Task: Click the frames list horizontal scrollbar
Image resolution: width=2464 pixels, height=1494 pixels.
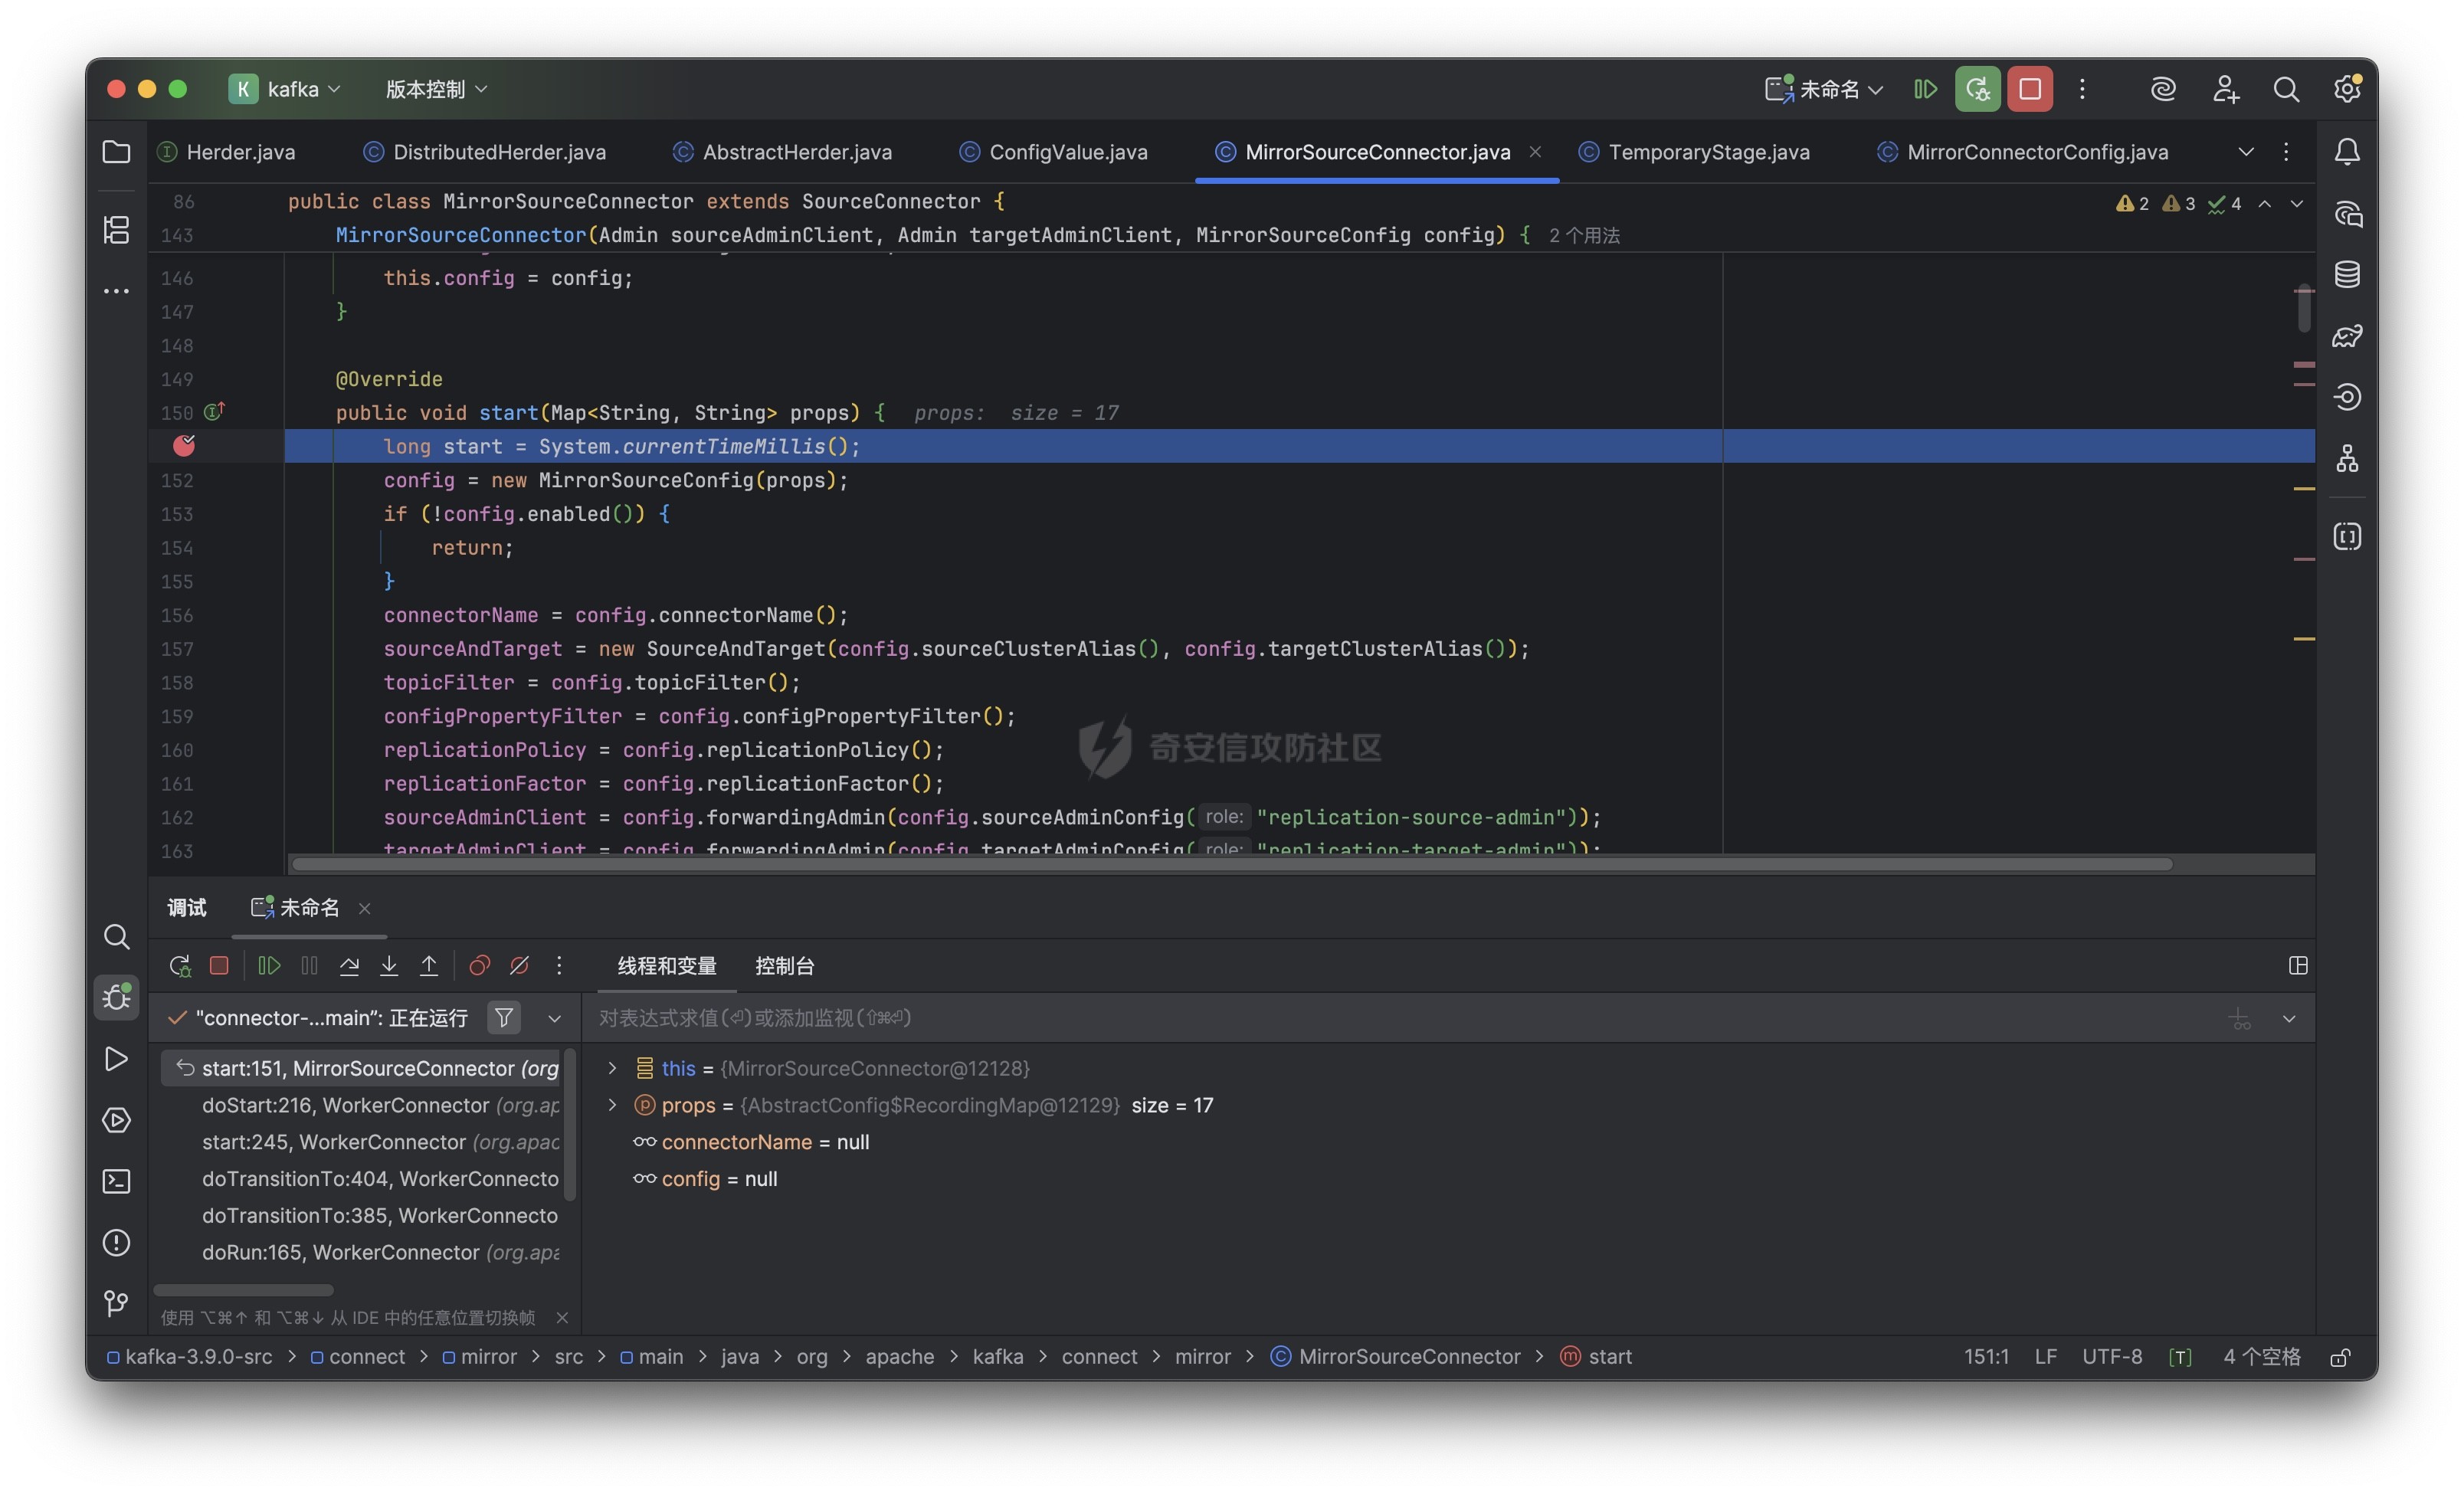Action: coord(243,1290)
